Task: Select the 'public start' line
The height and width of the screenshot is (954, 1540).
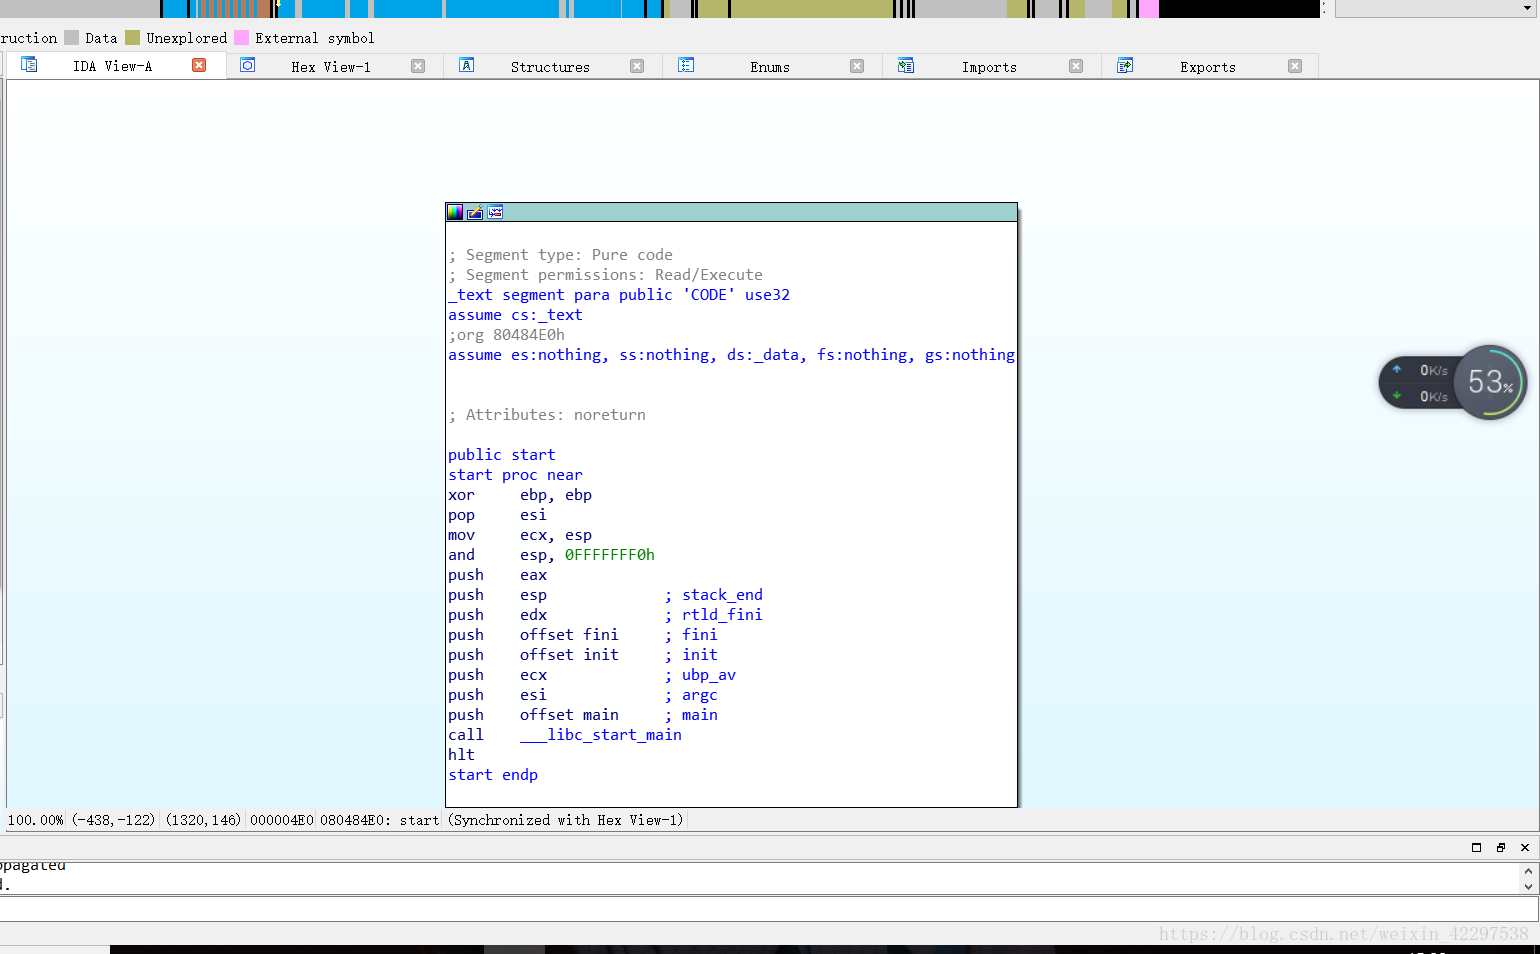Action: tap(501, 455)
